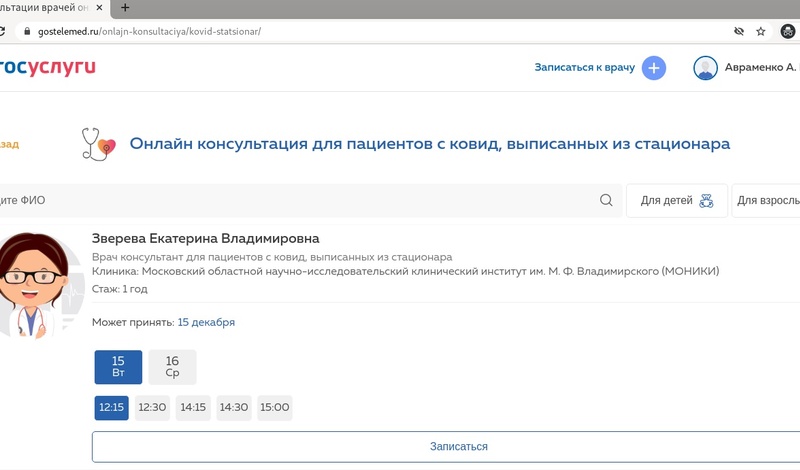Click the teddy bear icon
The width and height of the screenshot is (800, 470).
706,201
